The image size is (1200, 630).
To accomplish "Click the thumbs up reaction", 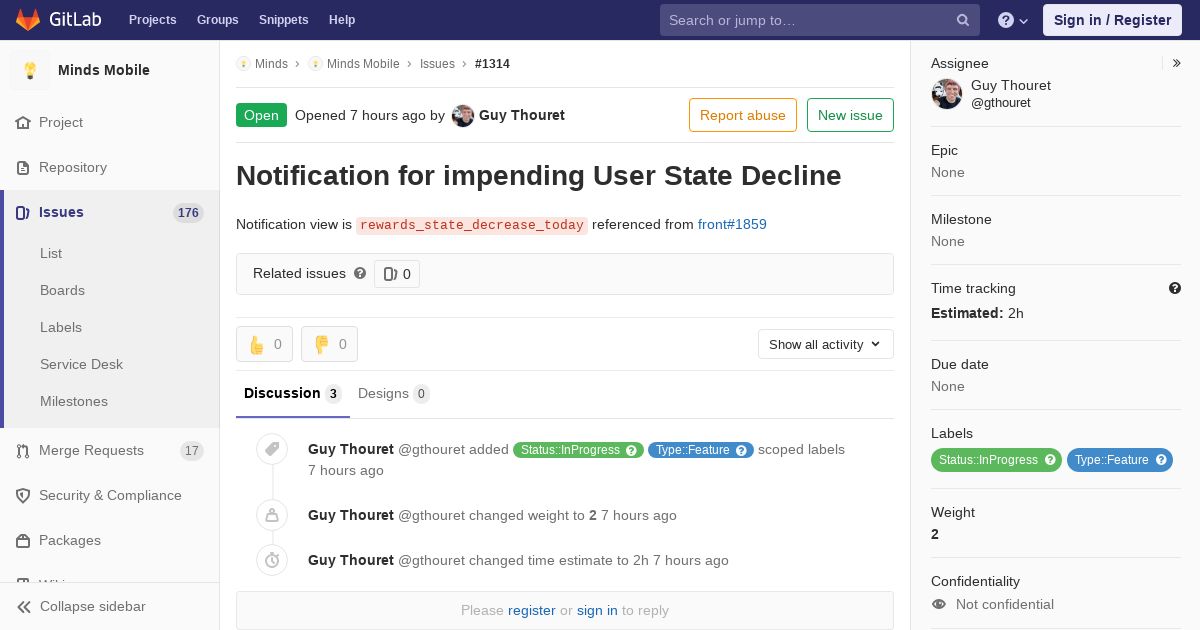I will (x=264, y=344).
